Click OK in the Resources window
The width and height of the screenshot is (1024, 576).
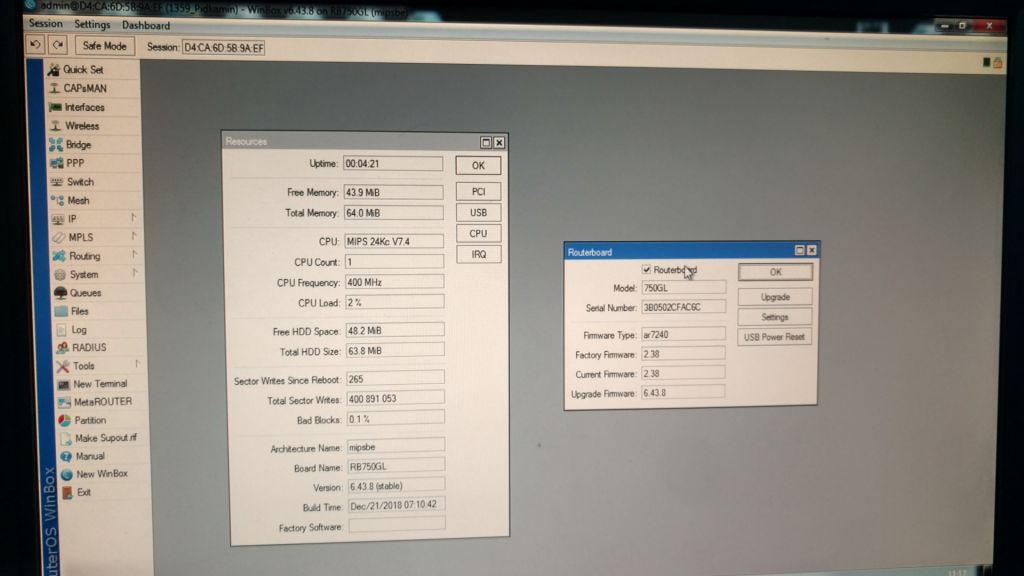478,165
